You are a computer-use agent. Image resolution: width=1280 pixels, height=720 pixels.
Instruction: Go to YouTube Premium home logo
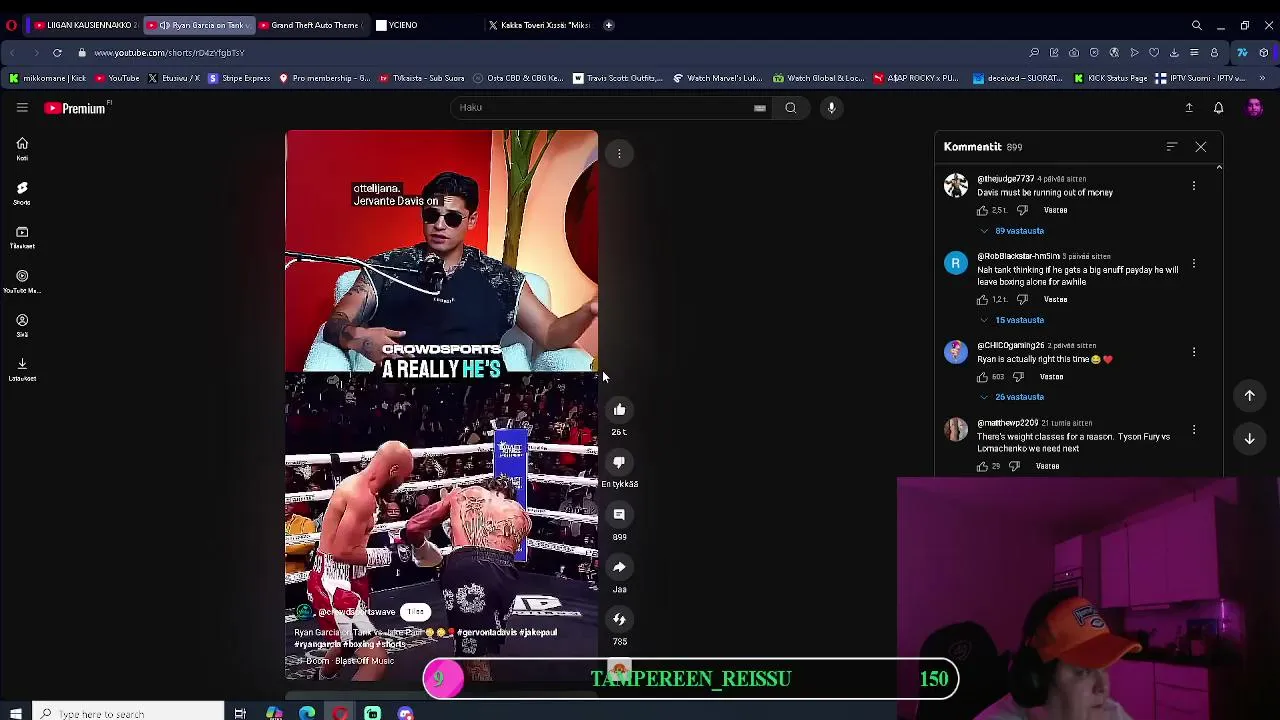77,108
